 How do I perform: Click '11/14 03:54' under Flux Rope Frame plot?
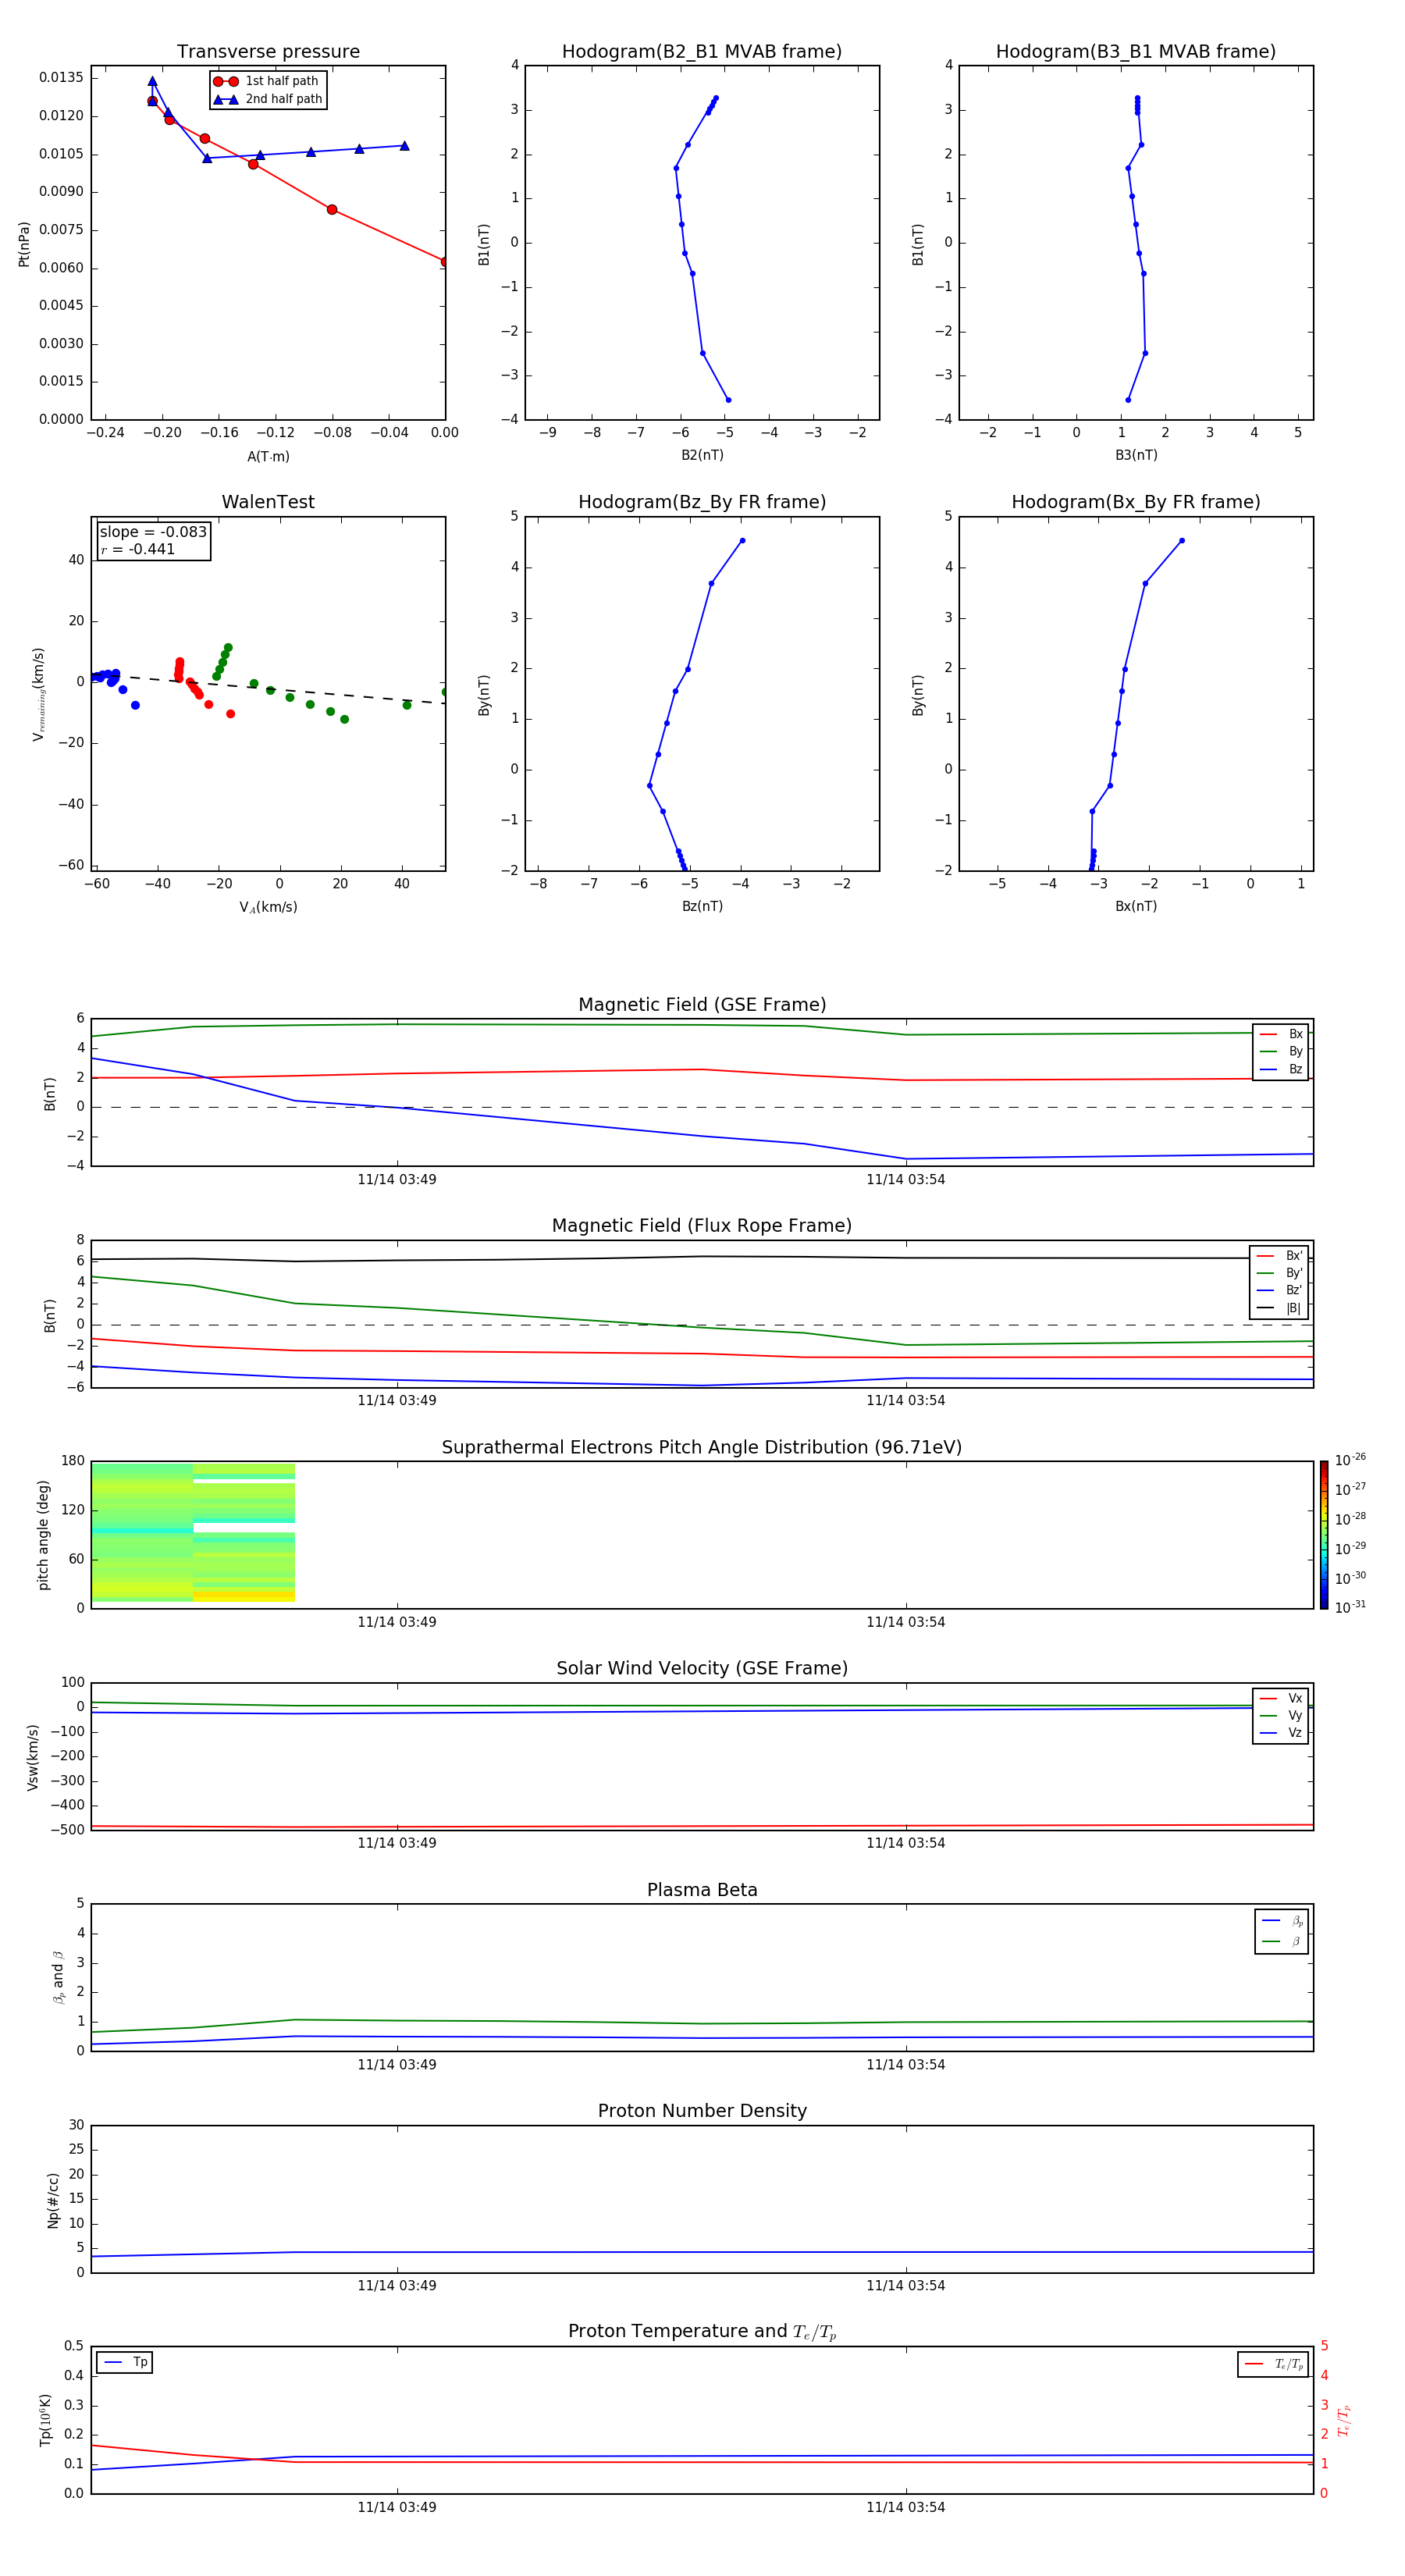click(x=906, y=1401)
